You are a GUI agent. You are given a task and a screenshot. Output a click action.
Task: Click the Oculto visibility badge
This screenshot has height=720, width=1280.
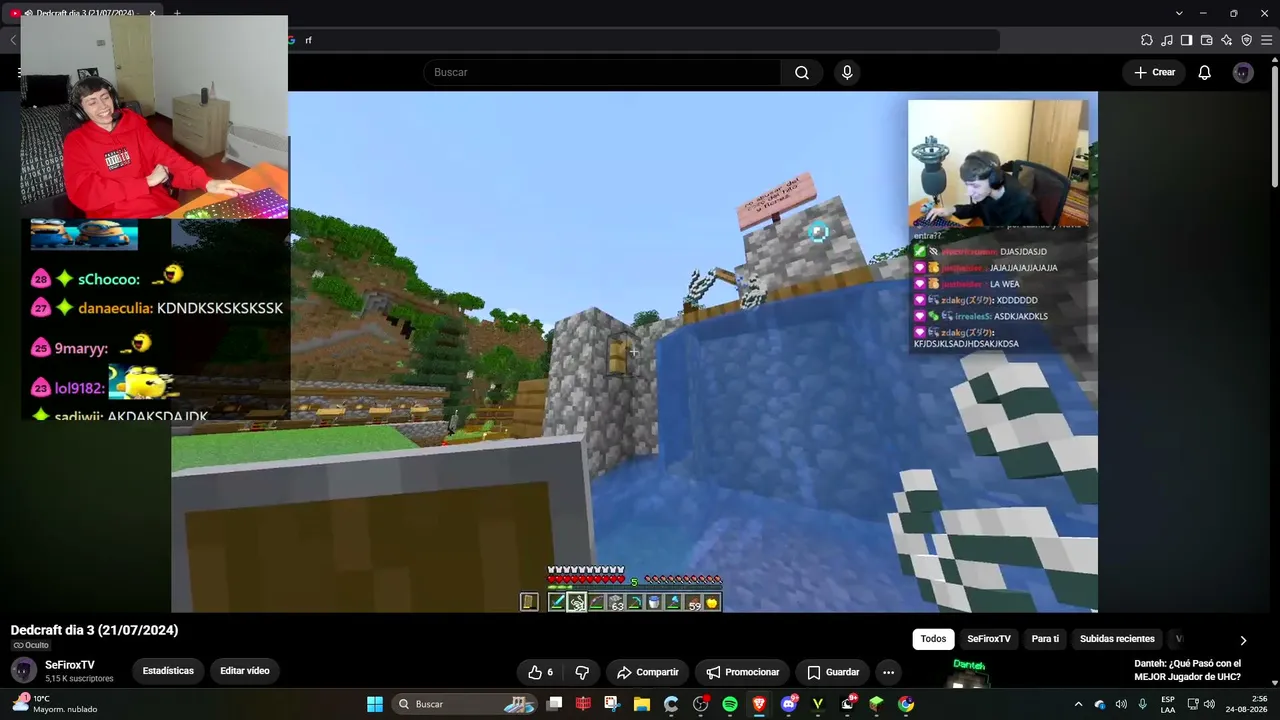[x=31, y=646]
